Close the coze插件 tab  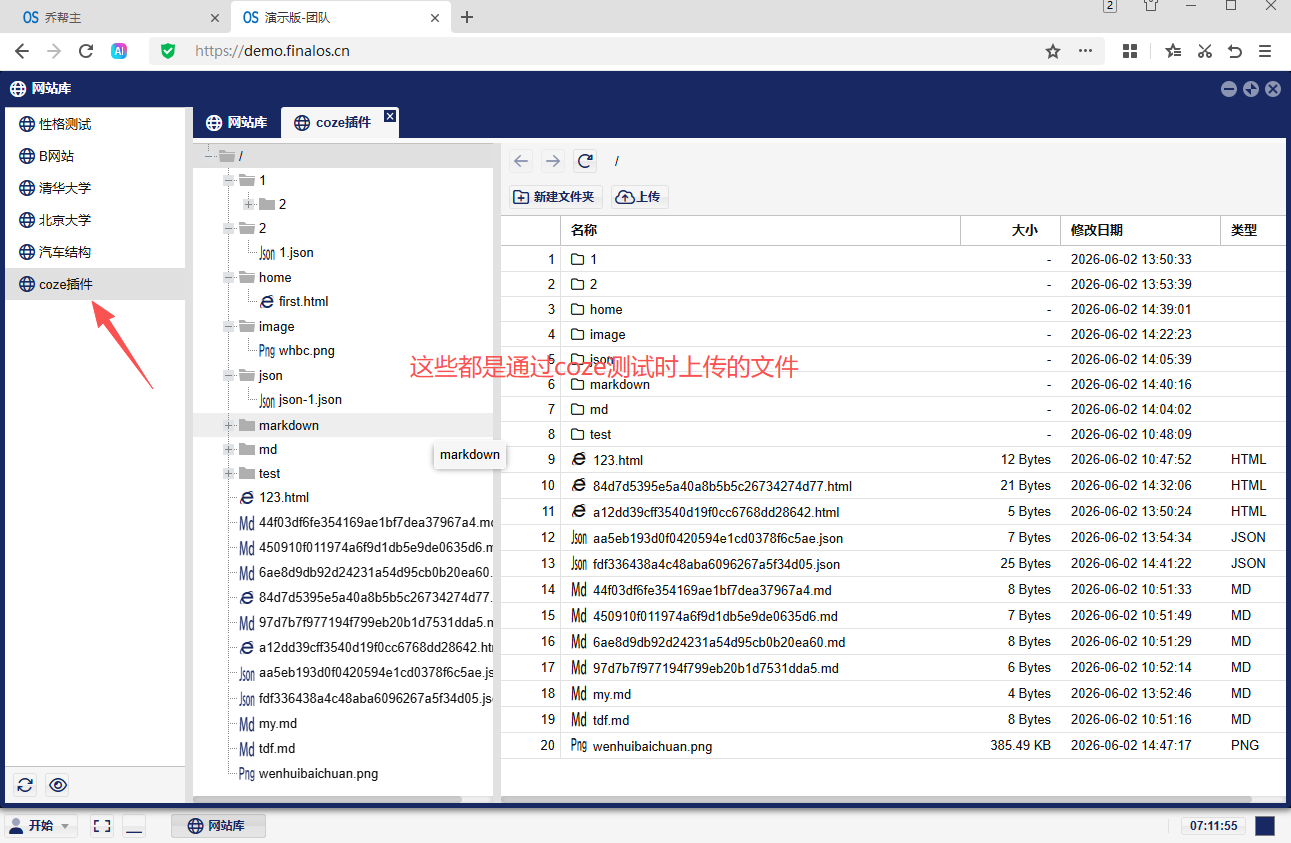[x=390, y=116]
